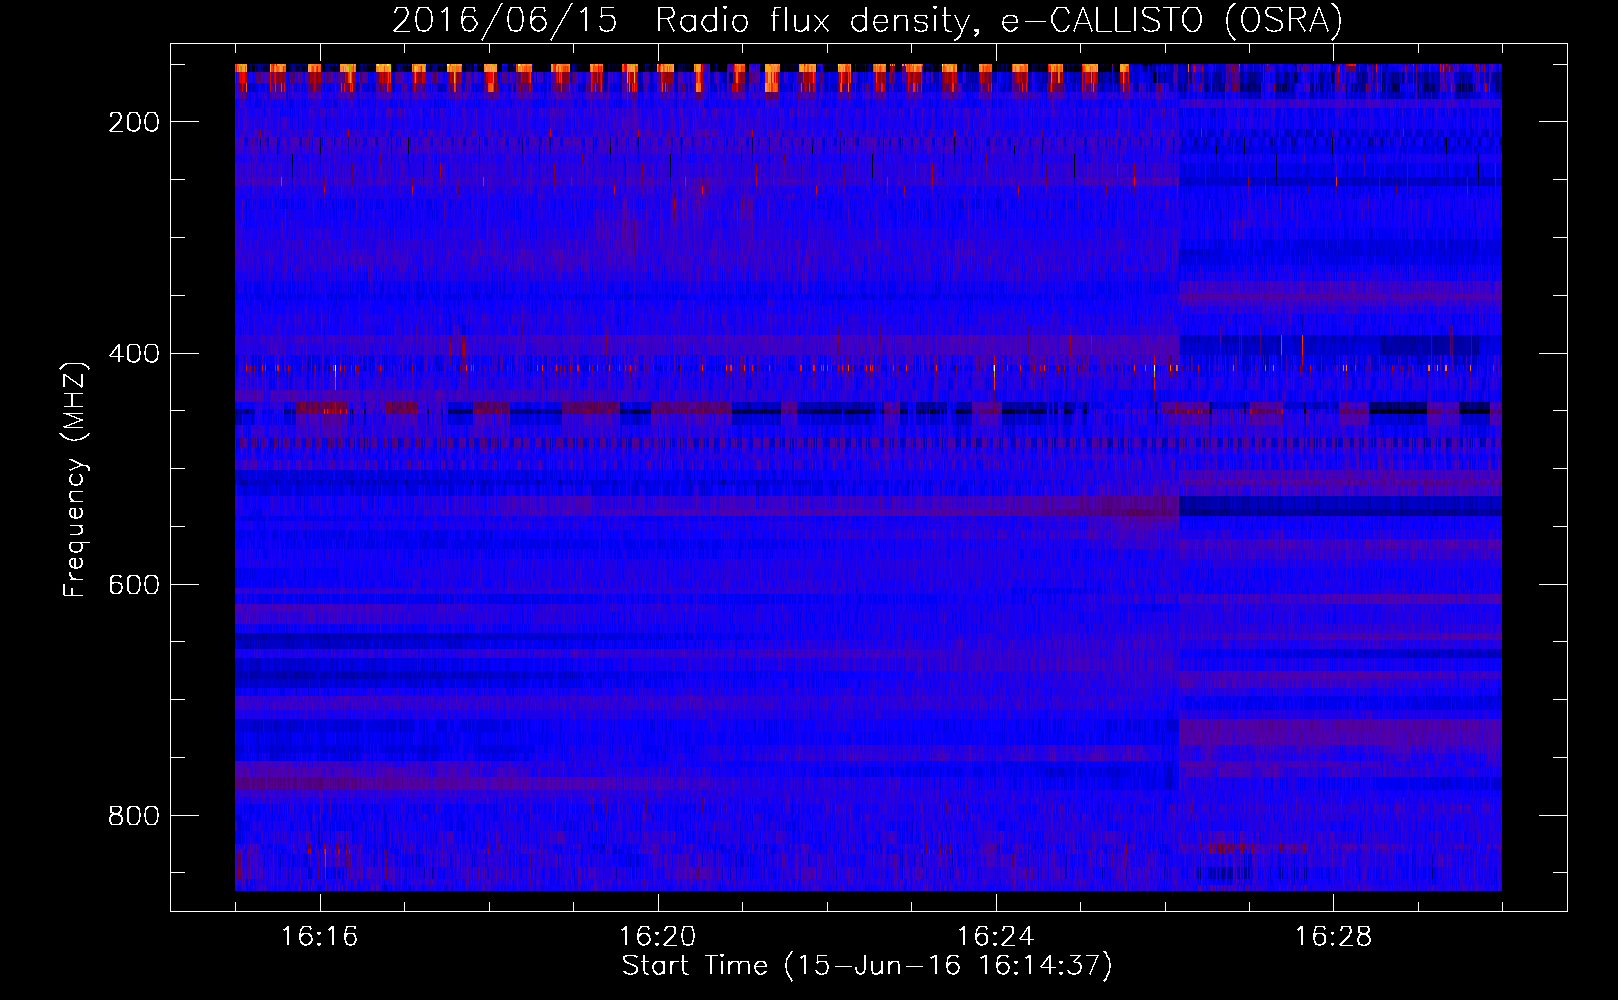
Task: Click the 16:24 time tick label
Action: click(x=996, y=937)
